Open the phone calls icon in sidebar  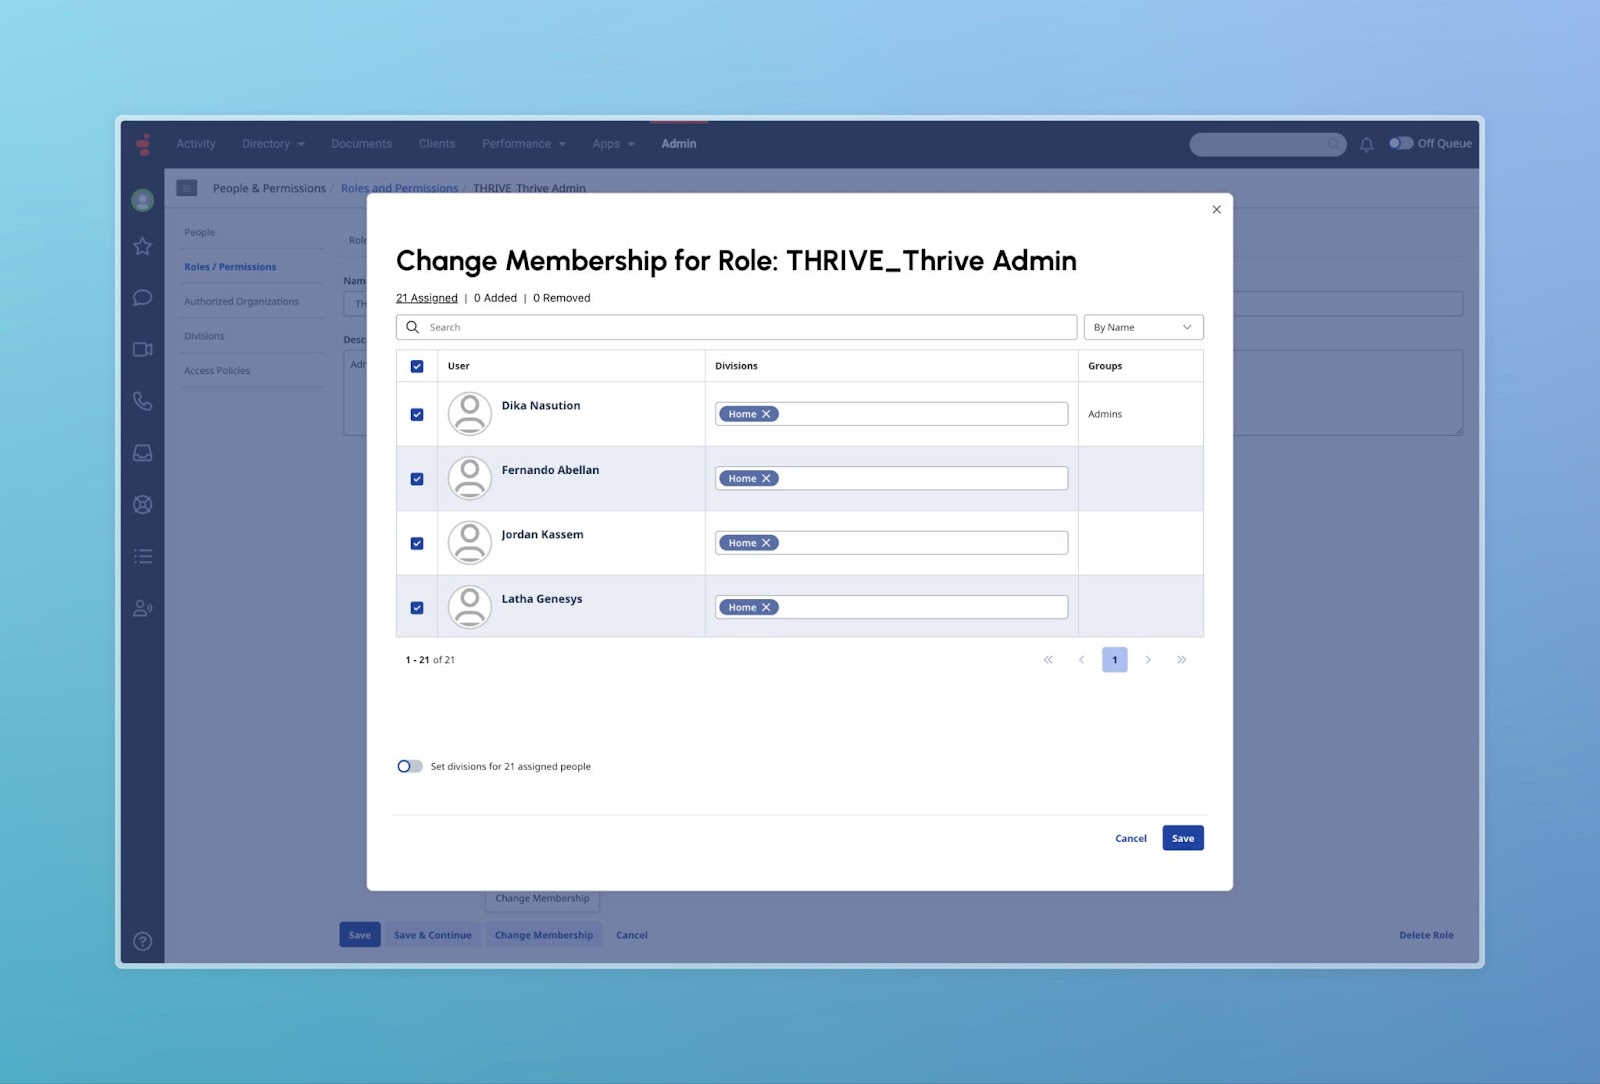click(143, 401)
